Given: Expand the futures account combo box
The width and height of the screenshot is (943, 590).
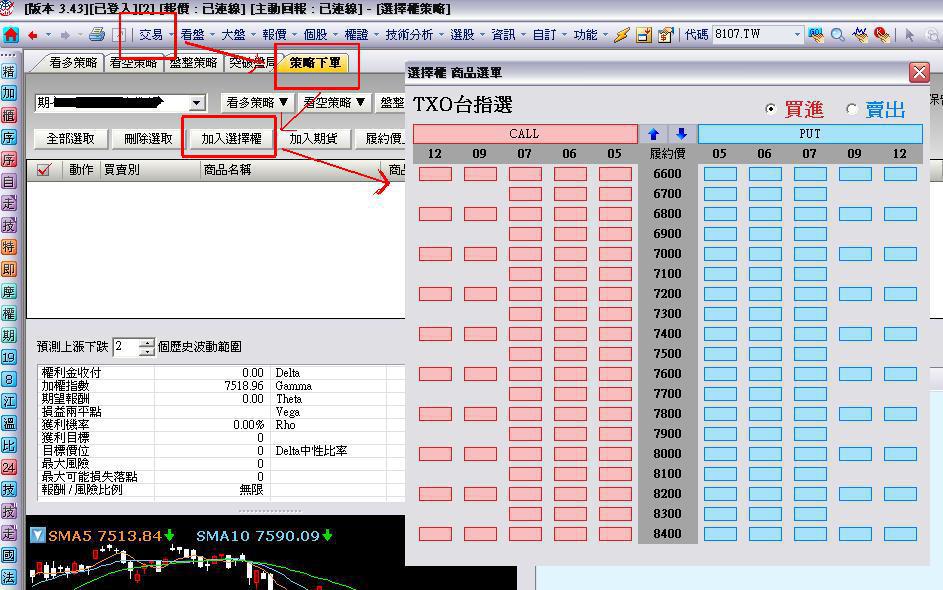Looking at the screenshot, I should (197, 103).
